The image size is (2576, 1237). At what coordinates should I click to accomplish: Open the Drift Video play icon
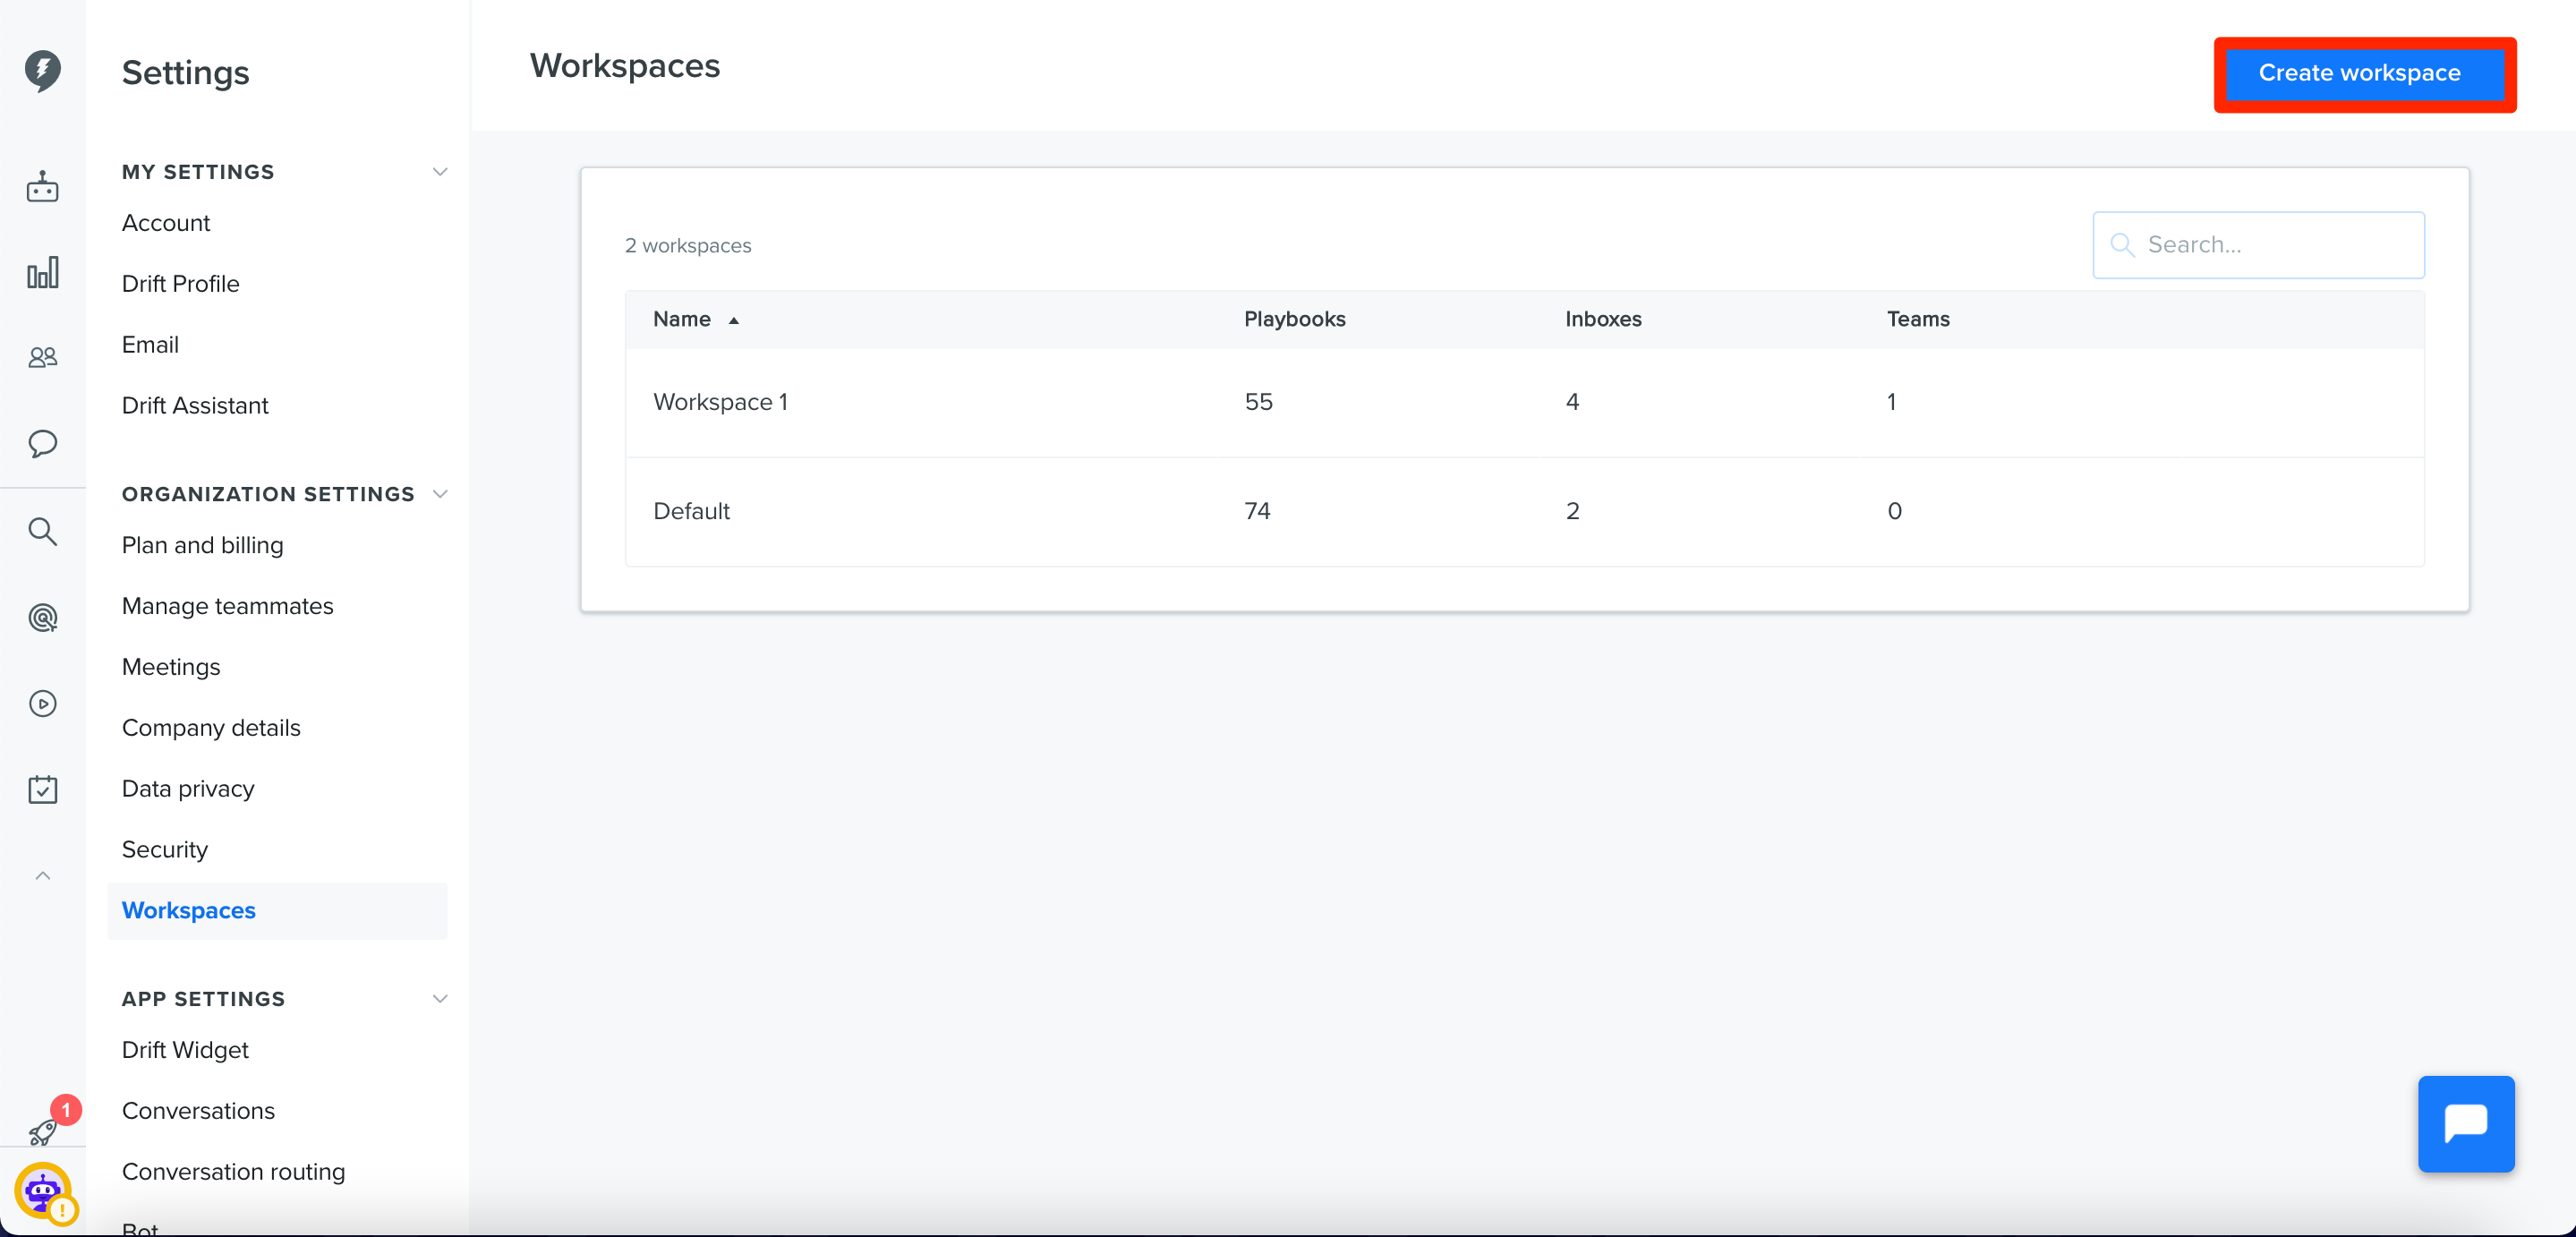(x=42, y=704)
